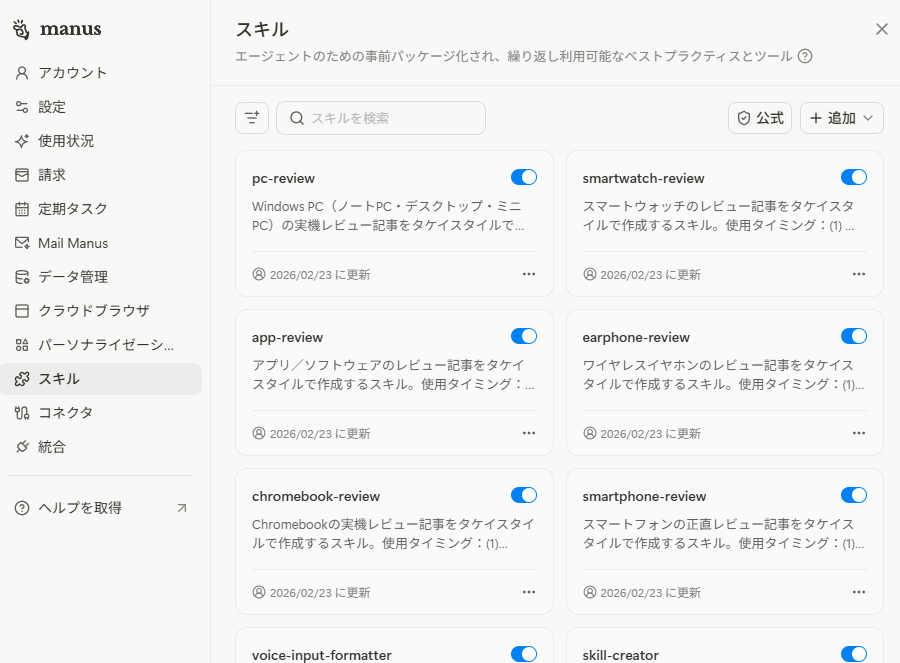Toggle the app-review skill off
The height and width of the screenshot is (663, 900).
pos(524,336)
